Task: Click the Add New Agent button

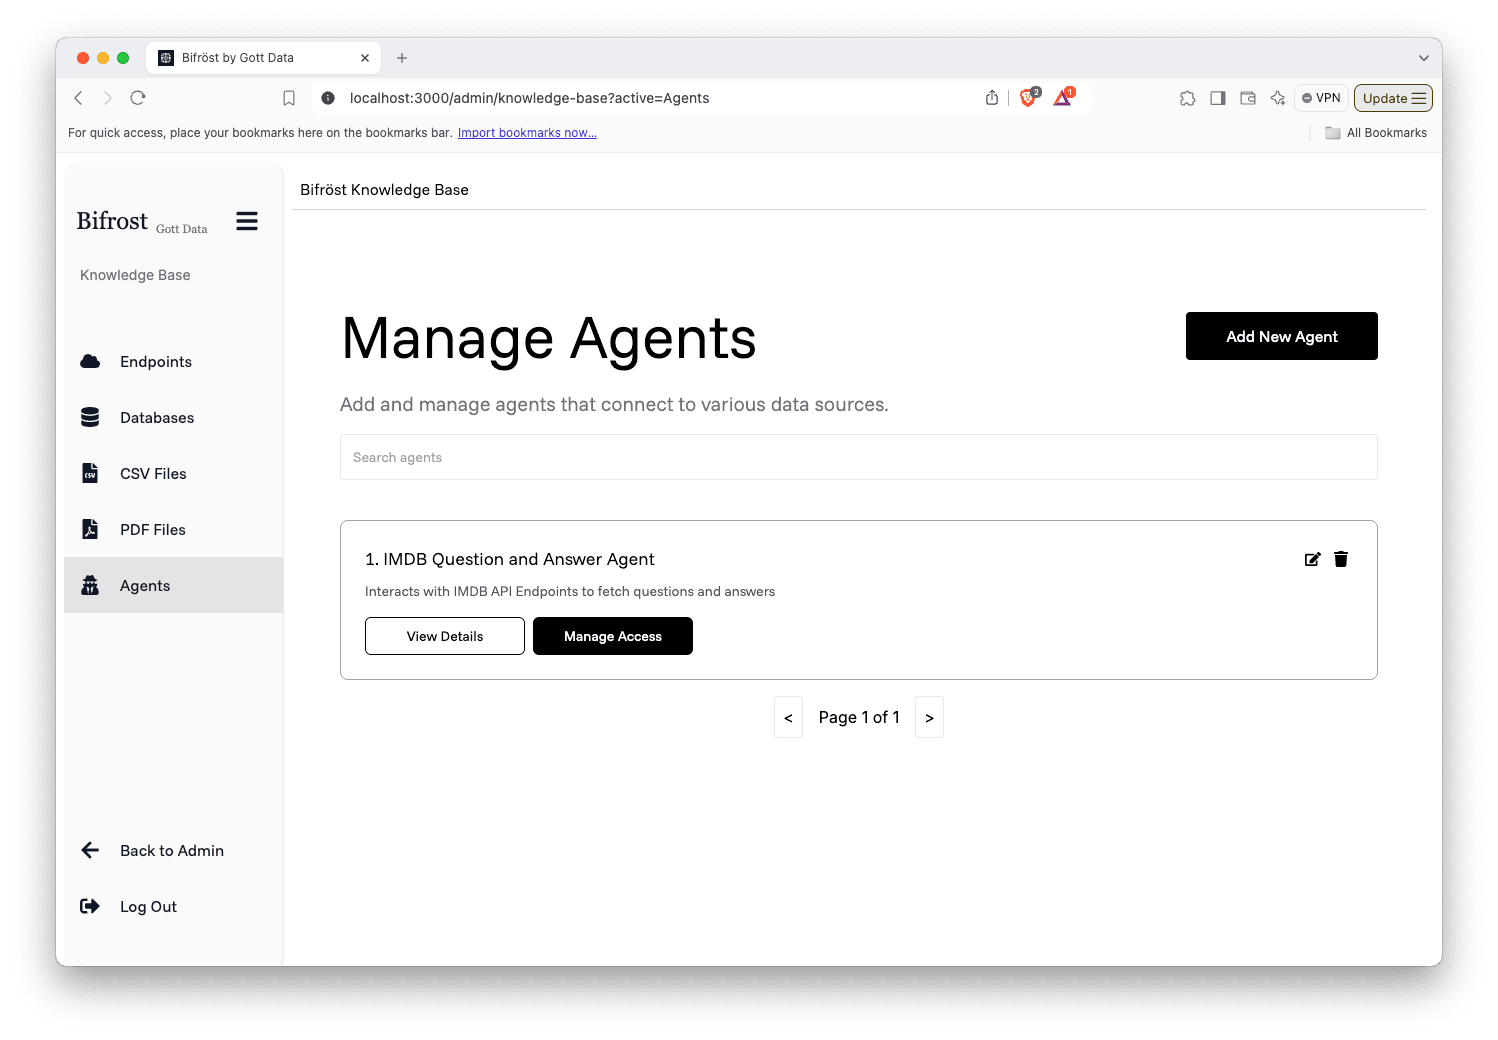Action: [x=1281, y=336]
